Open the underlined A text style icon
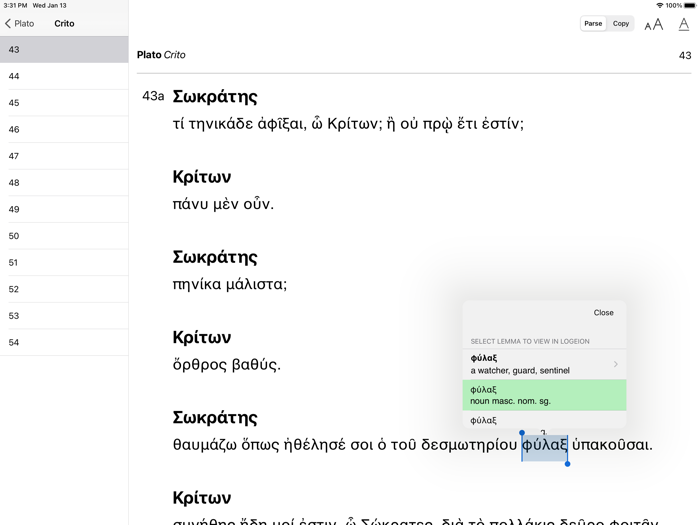The image size is (700, 525). click(683, 24)
